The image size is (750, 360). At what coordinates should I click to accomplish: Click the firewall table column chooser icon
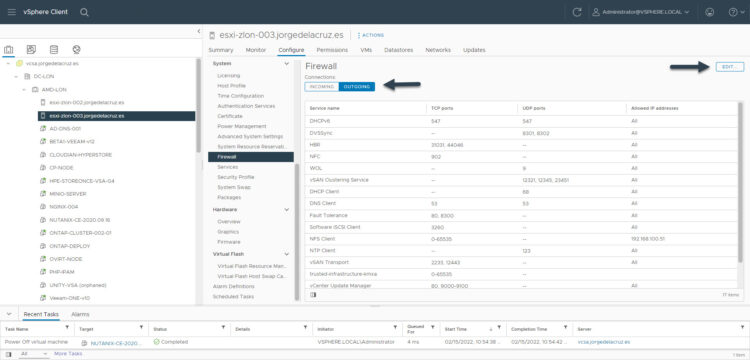(313, 295)
